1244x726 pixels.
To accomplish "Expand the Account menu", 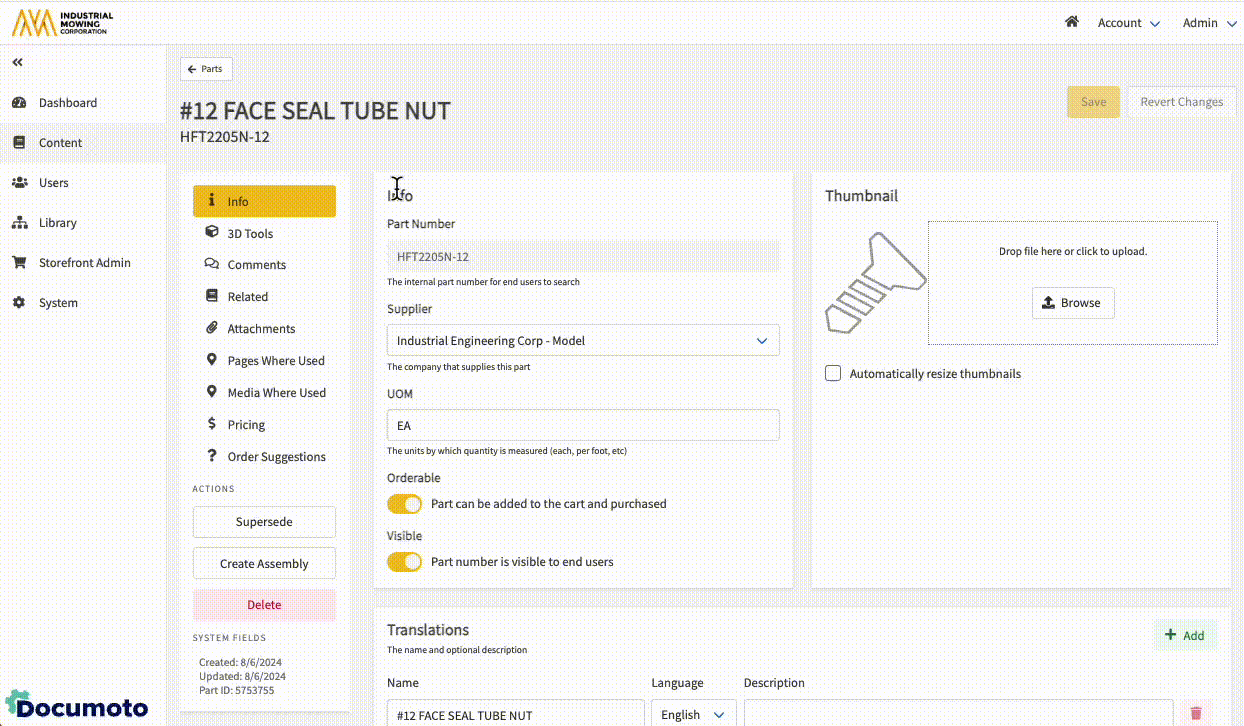I will pos(1128,23).
